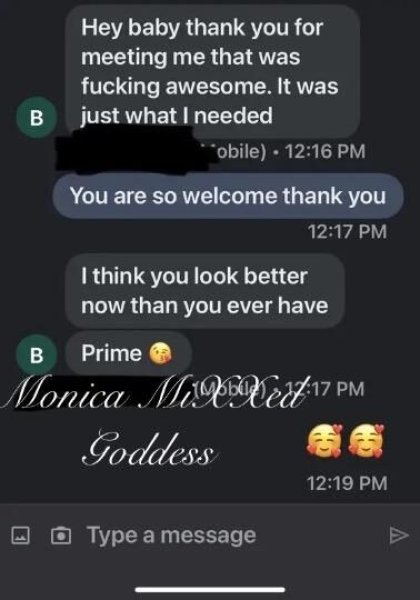Image resolution: width=420 pixels, height=600 pixels.
Task: Open the image gallery attachment icon
Action: pos(20,535)
